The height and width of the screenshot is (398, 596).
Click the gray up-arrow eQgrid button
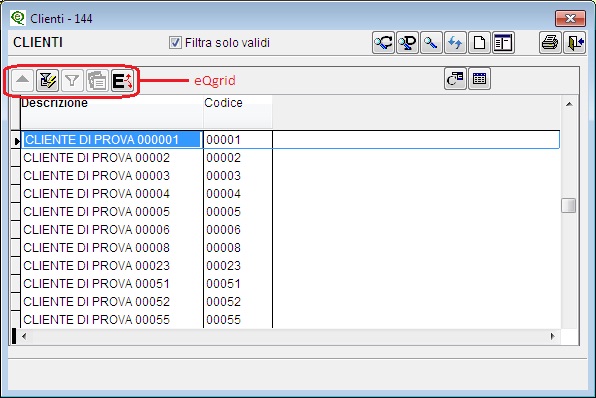(x=23, y=80)
